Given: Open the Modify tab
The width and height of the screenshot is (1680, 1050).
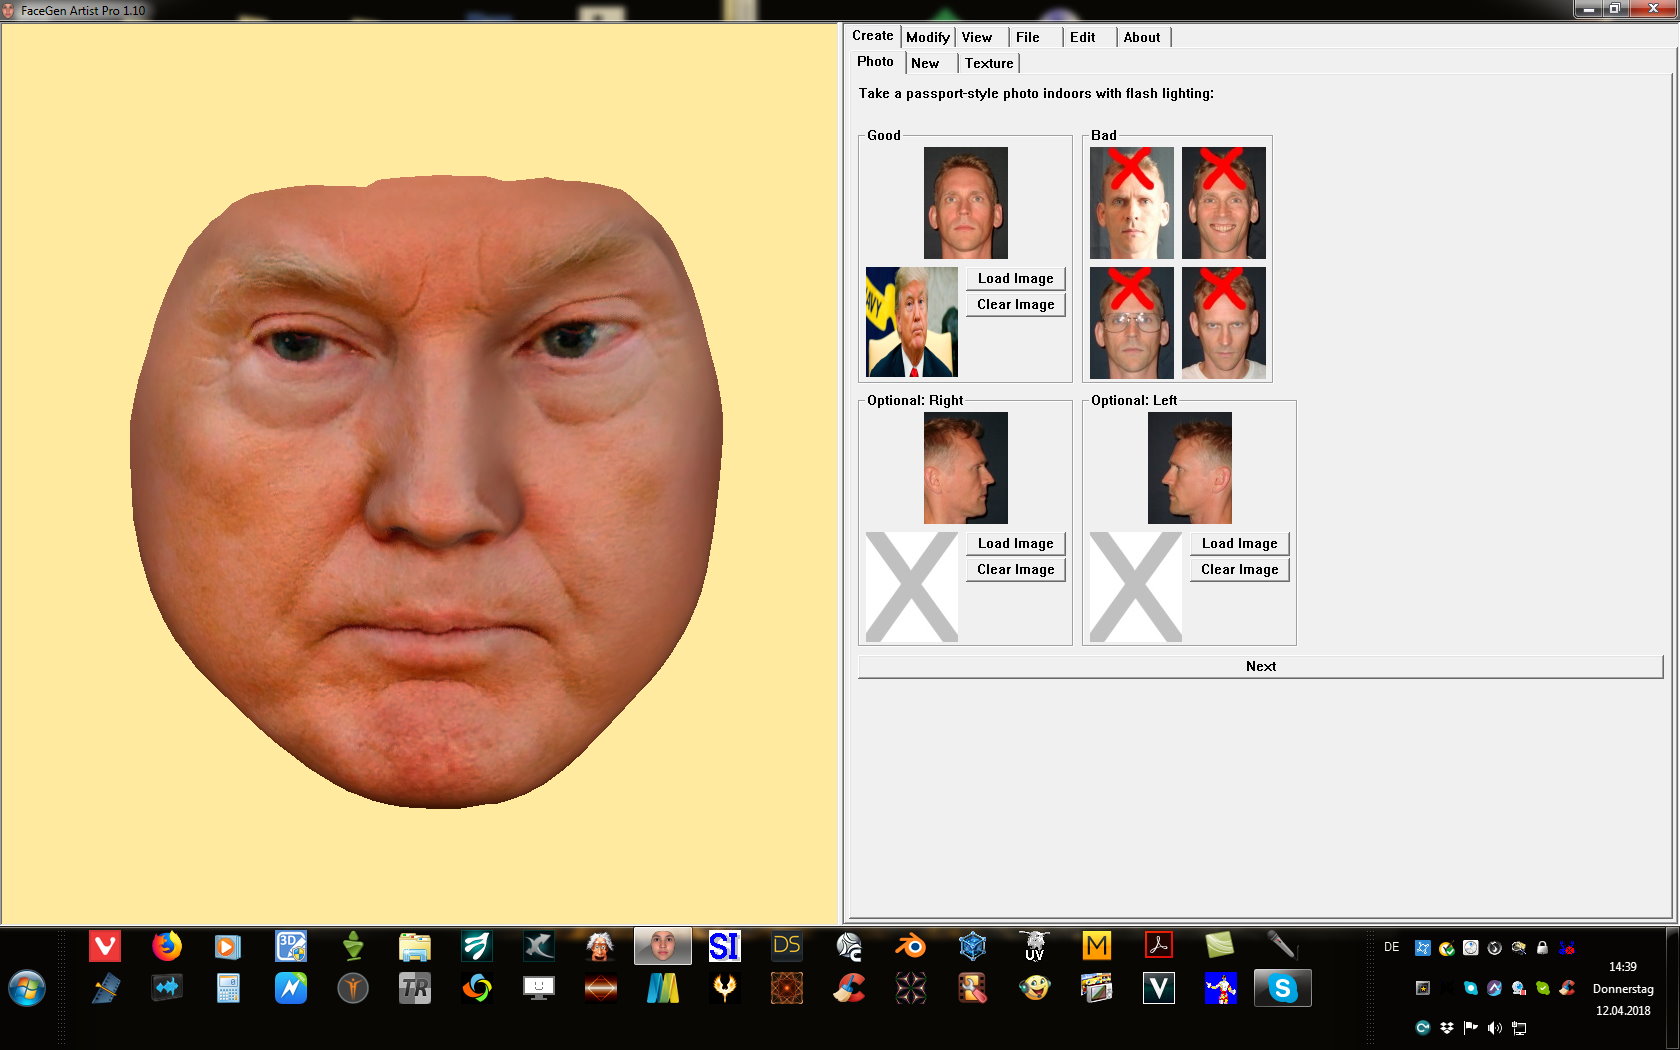Looking at the screenshot, I should click(927, 37).
